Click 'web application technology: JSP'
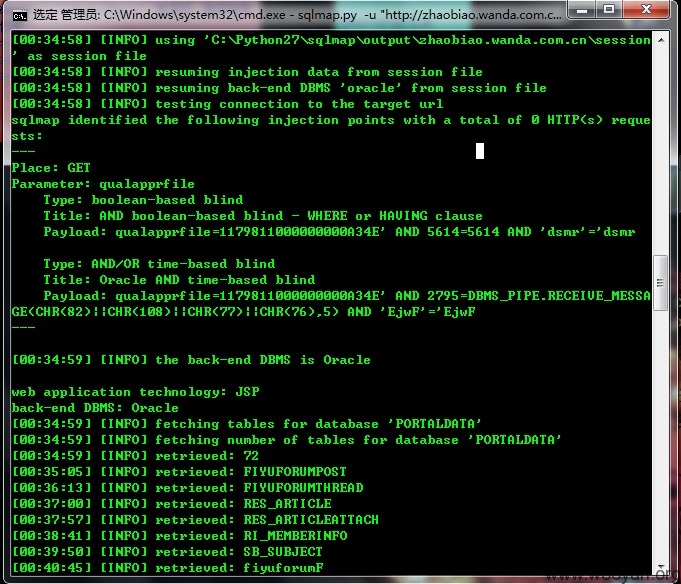Screen dimensions: 681x584 pyautogui.click(x=136, y=392)
